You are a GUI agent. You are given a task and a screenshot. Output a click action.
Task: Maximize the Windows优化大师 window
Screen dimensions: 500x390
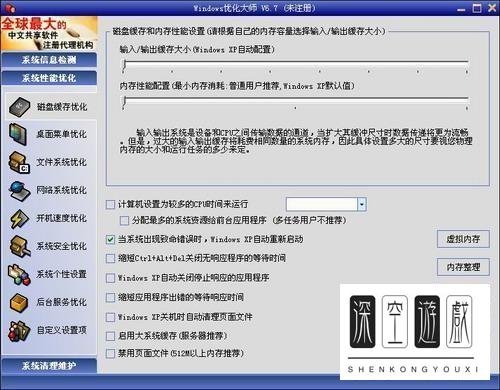coord(477,8)
